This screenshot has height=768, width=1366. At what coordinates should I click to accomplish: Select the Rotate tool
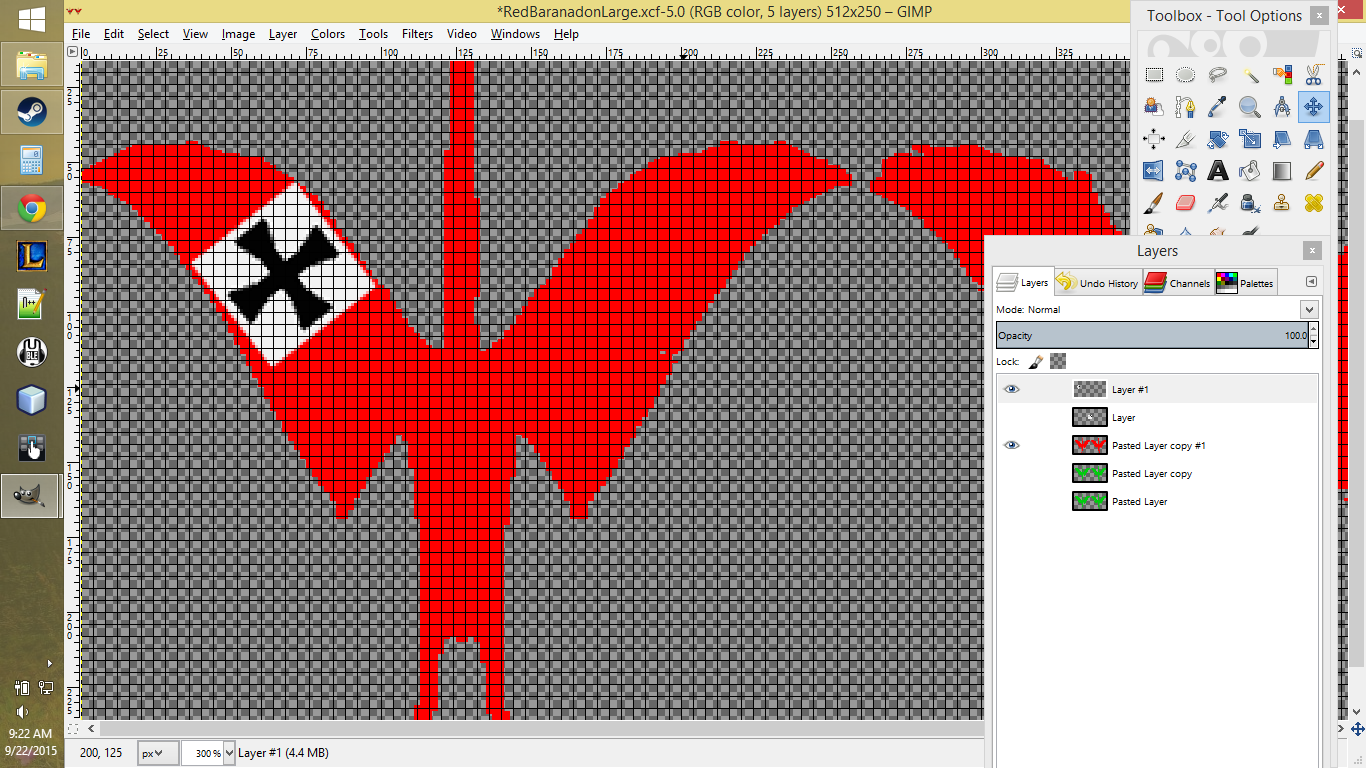tap(1218, 139)
